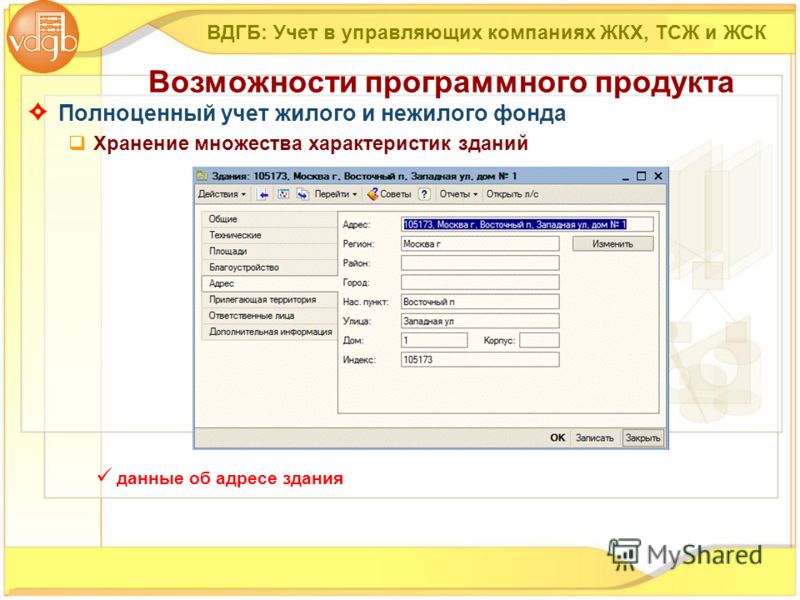800x600 pixels.
Task: Click the Нас. пункт field
Action: 480,302
